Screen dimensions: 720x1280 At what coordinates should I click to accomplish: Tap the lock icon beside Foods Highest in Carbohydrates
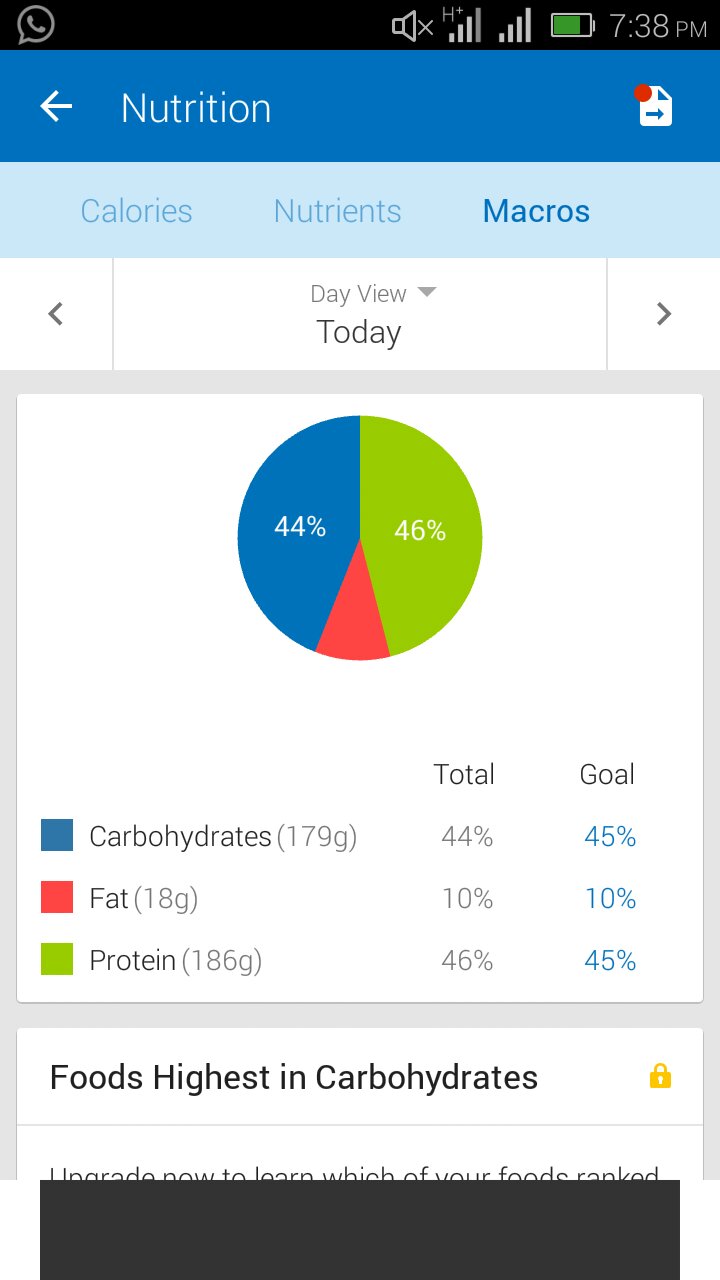click(x=660, y=1077)
